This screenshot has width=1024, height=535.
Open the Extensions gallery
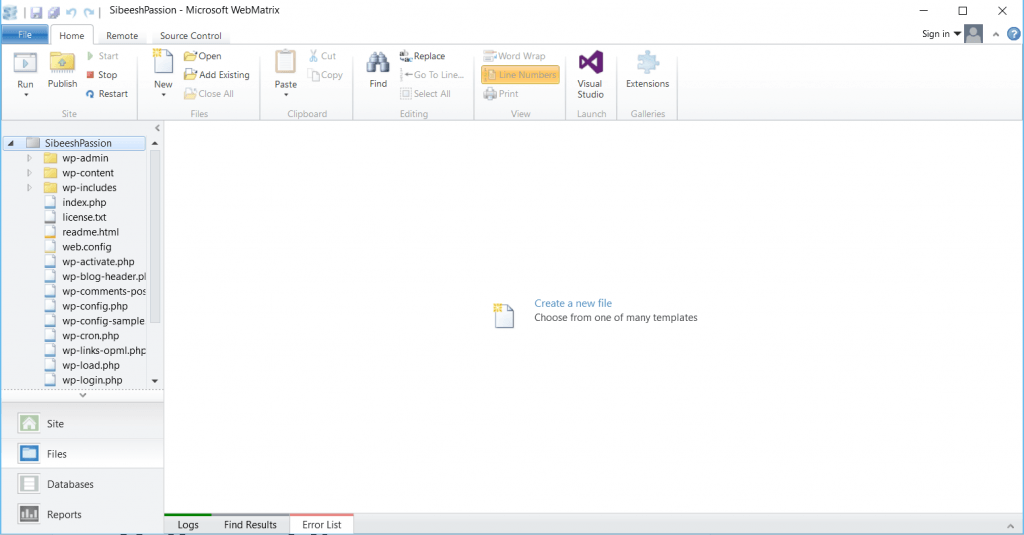click(647, 69)
